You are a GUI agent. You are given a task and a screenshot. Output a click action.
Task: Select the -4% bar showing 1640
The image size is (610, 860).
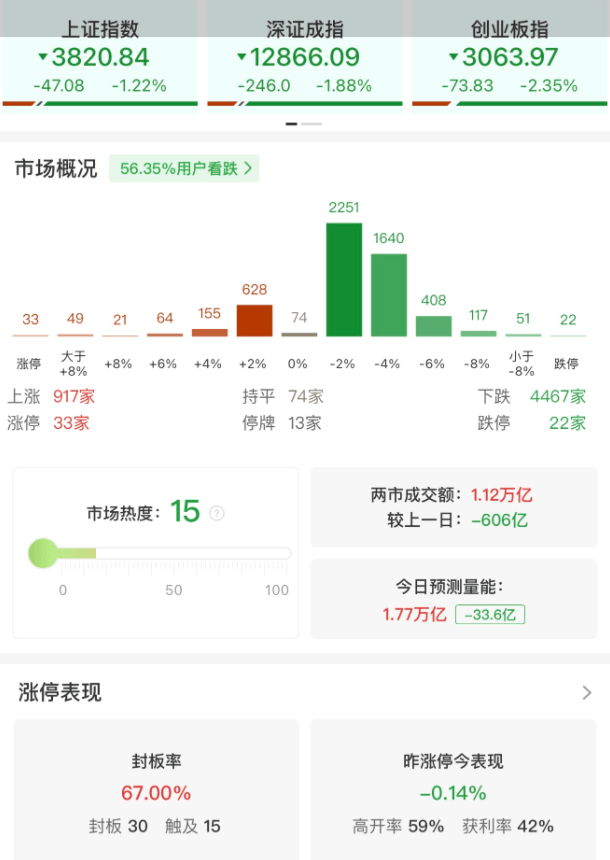pos(389,294)
